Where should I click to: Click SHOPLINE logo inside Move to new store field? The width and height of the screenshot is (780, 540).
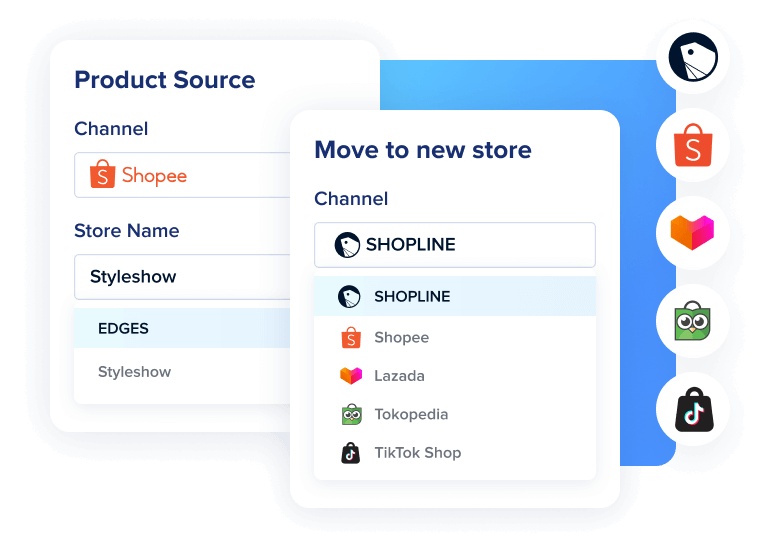pos(347,245)
